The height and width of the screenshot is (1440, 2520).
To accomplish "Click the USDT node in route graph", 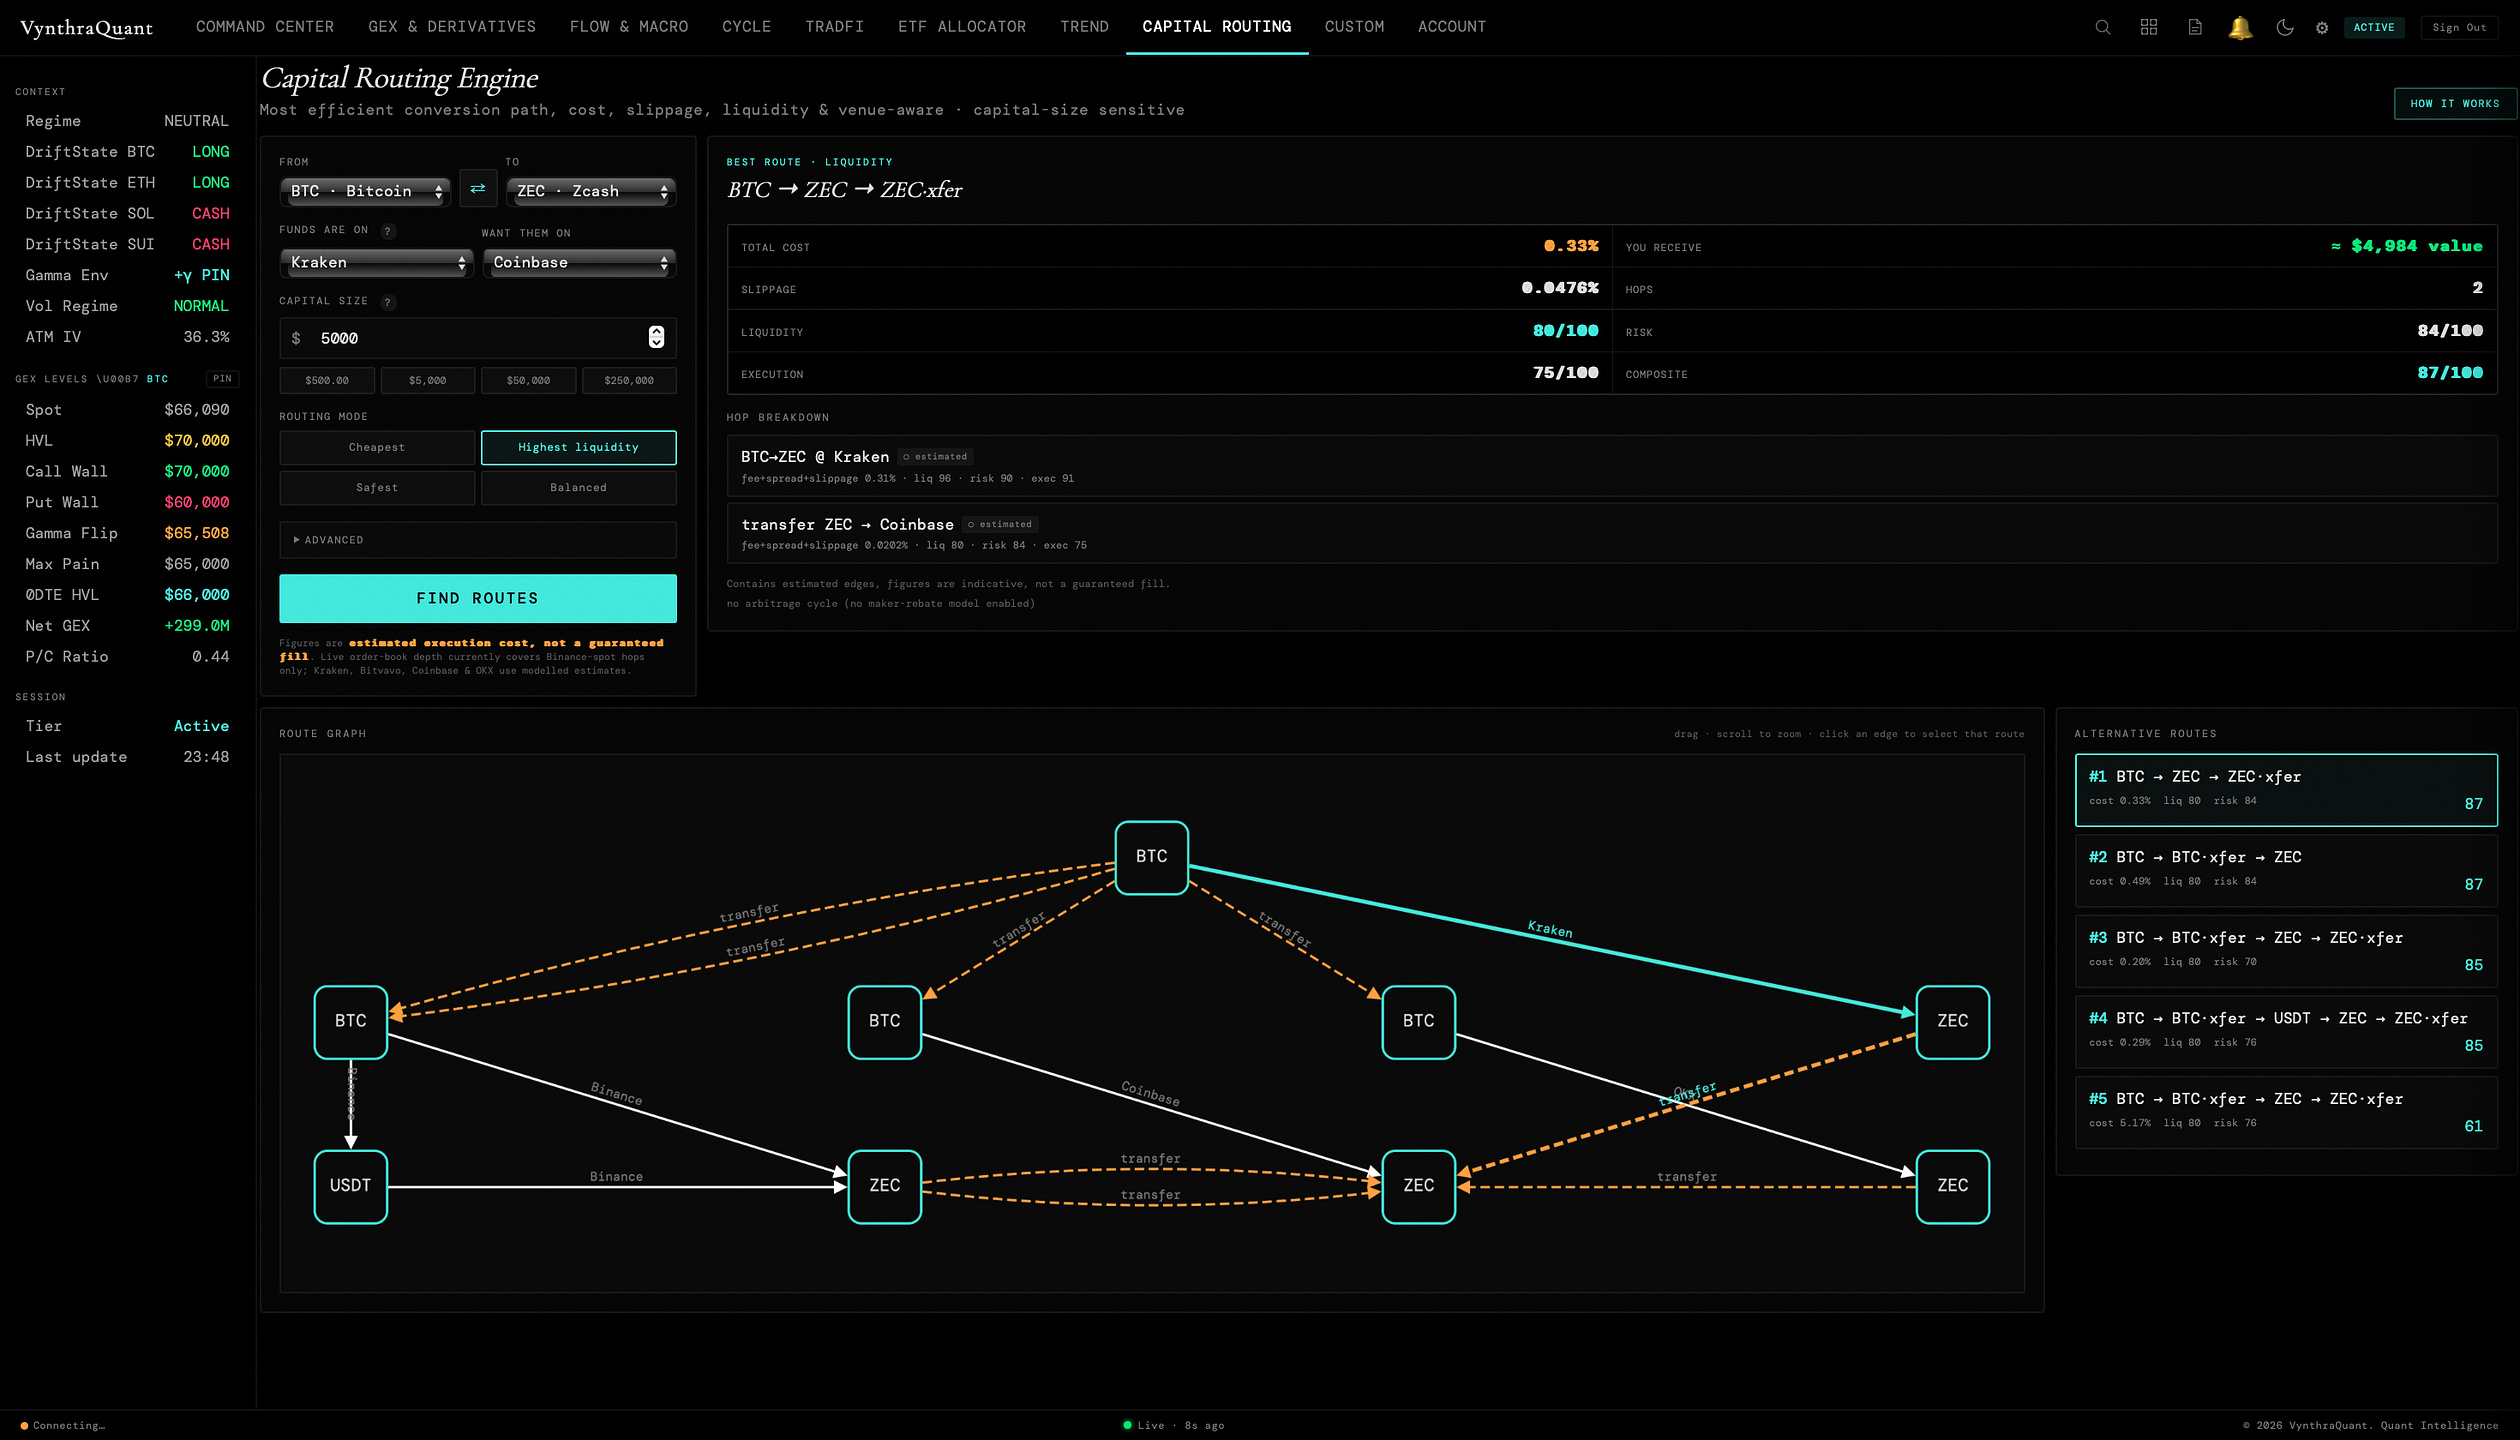I will 350,1186.
